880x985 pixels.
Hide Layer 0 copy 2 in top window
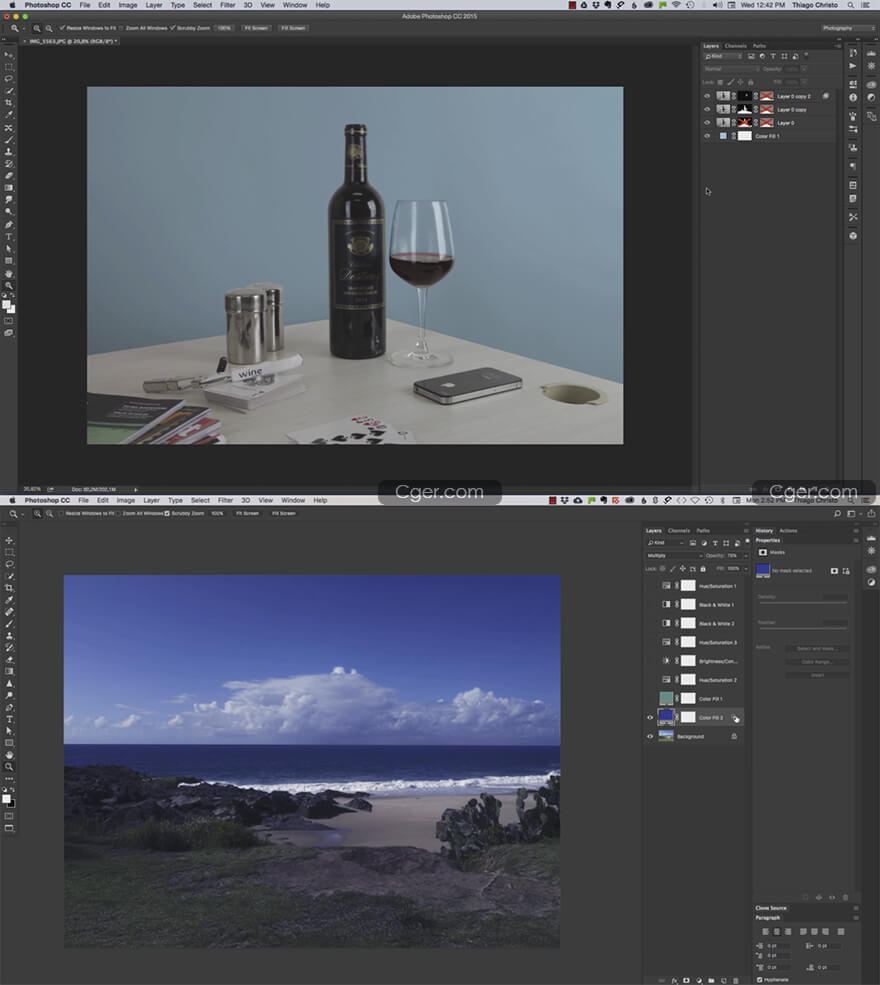pos(707,96)
